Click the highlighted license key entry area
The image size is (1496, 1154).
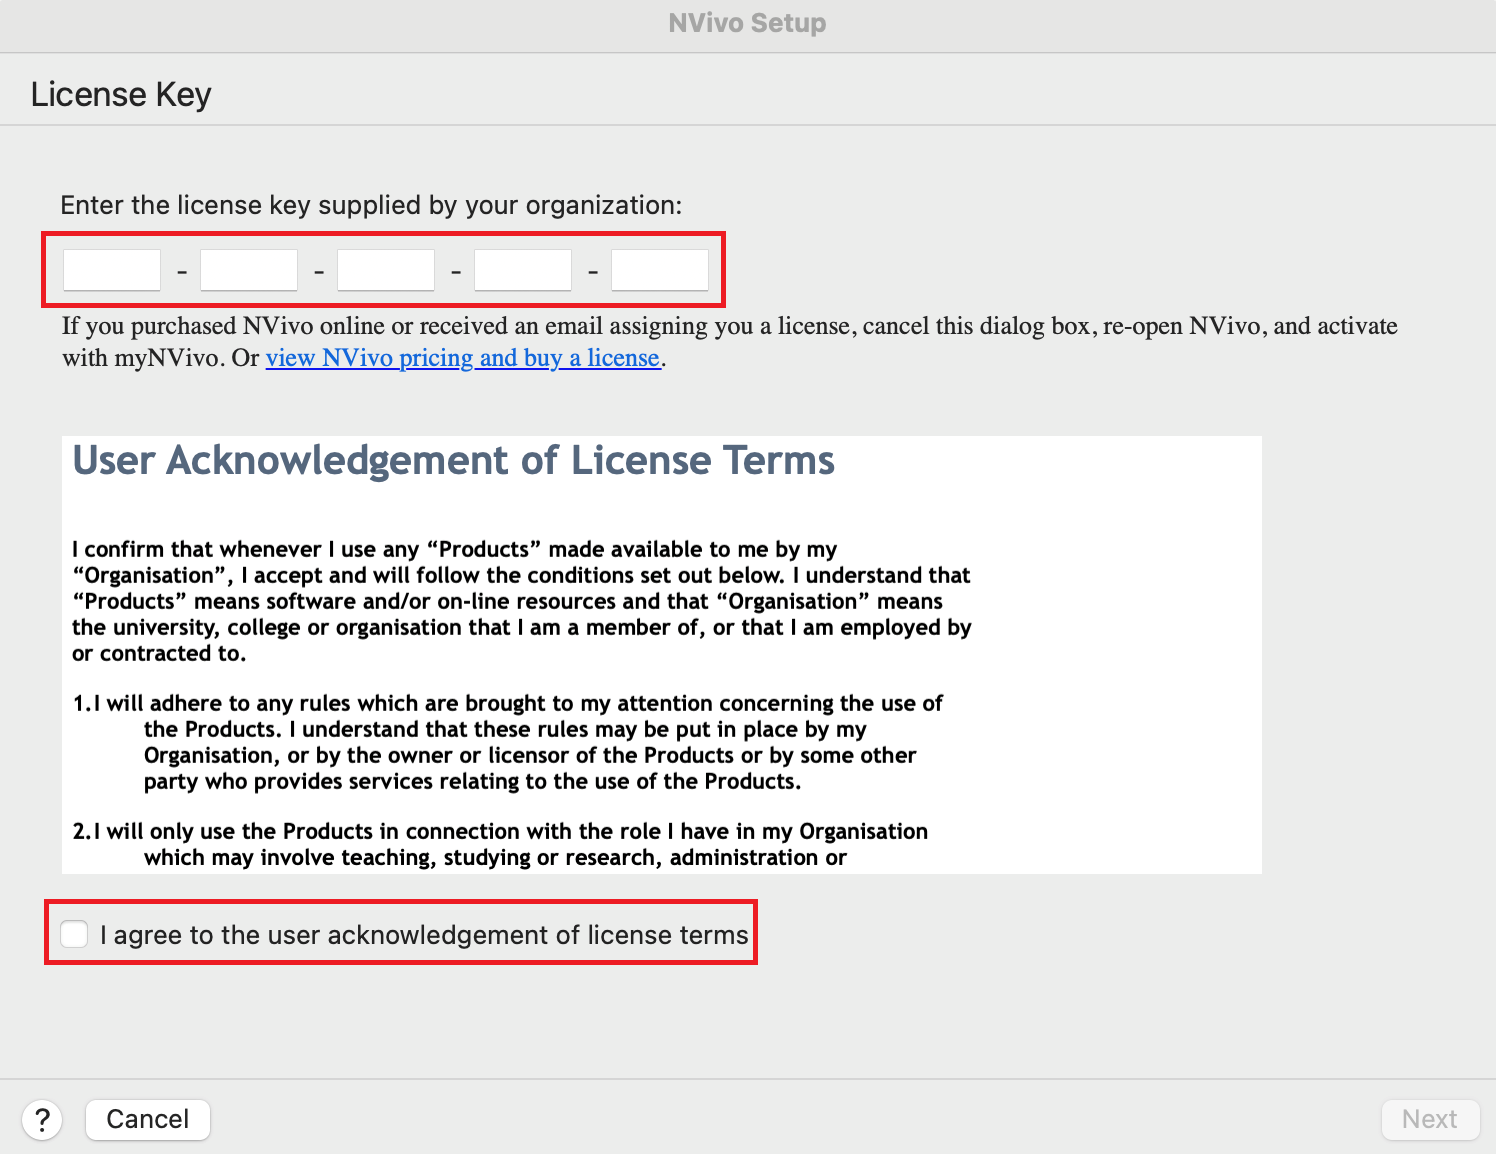(383, 269)
